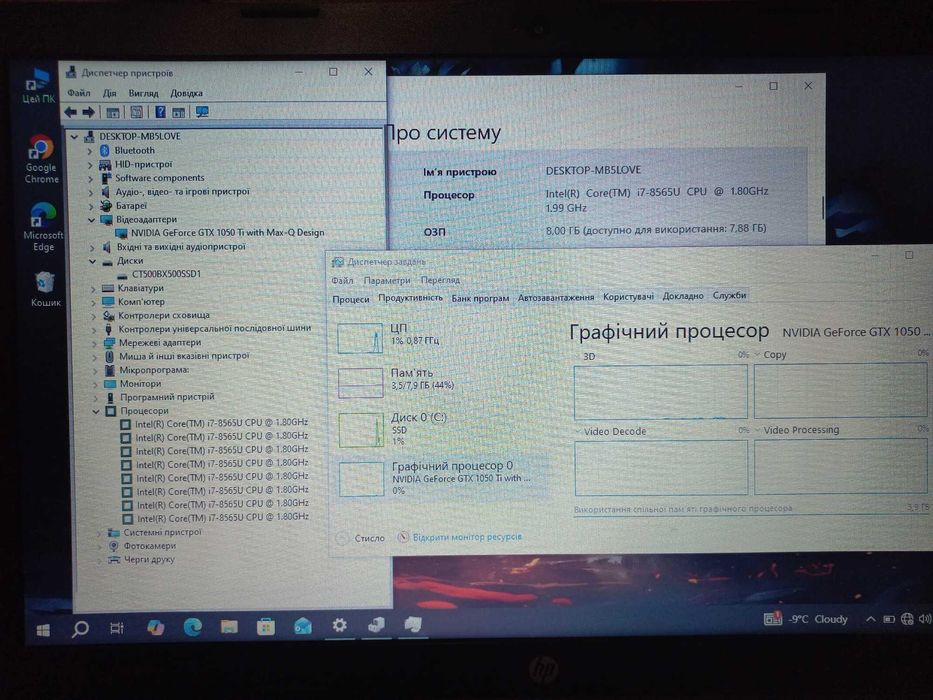The image size is (933, 700).
Task: Click the Device Manager taskbar icon
Action: pyautogui.click(x=376, y=624)
